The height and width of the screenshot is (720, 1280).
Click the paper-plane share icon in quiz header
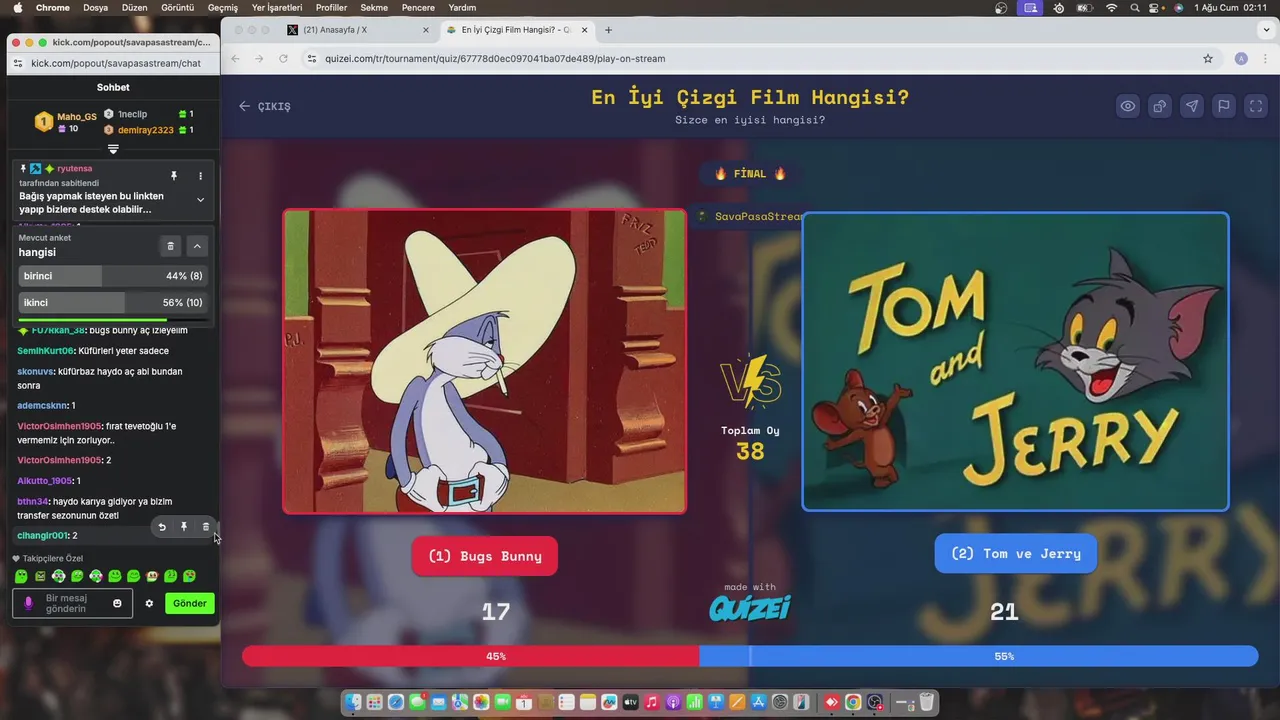[1192, 106]
